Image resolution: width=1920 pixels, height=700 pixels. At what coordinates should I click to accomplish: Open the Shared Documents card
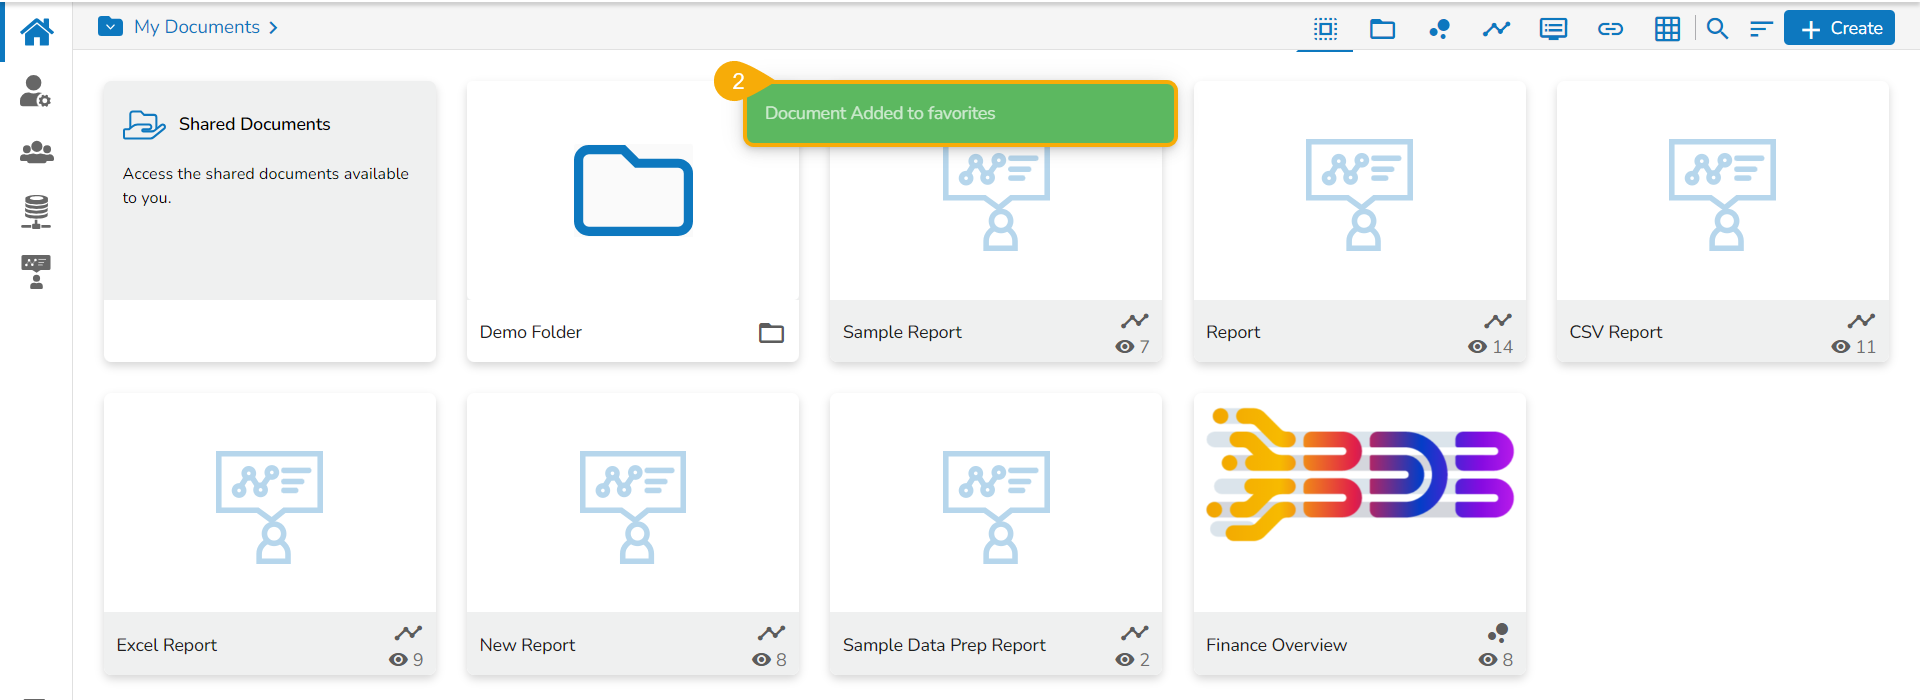coord(270,221)
